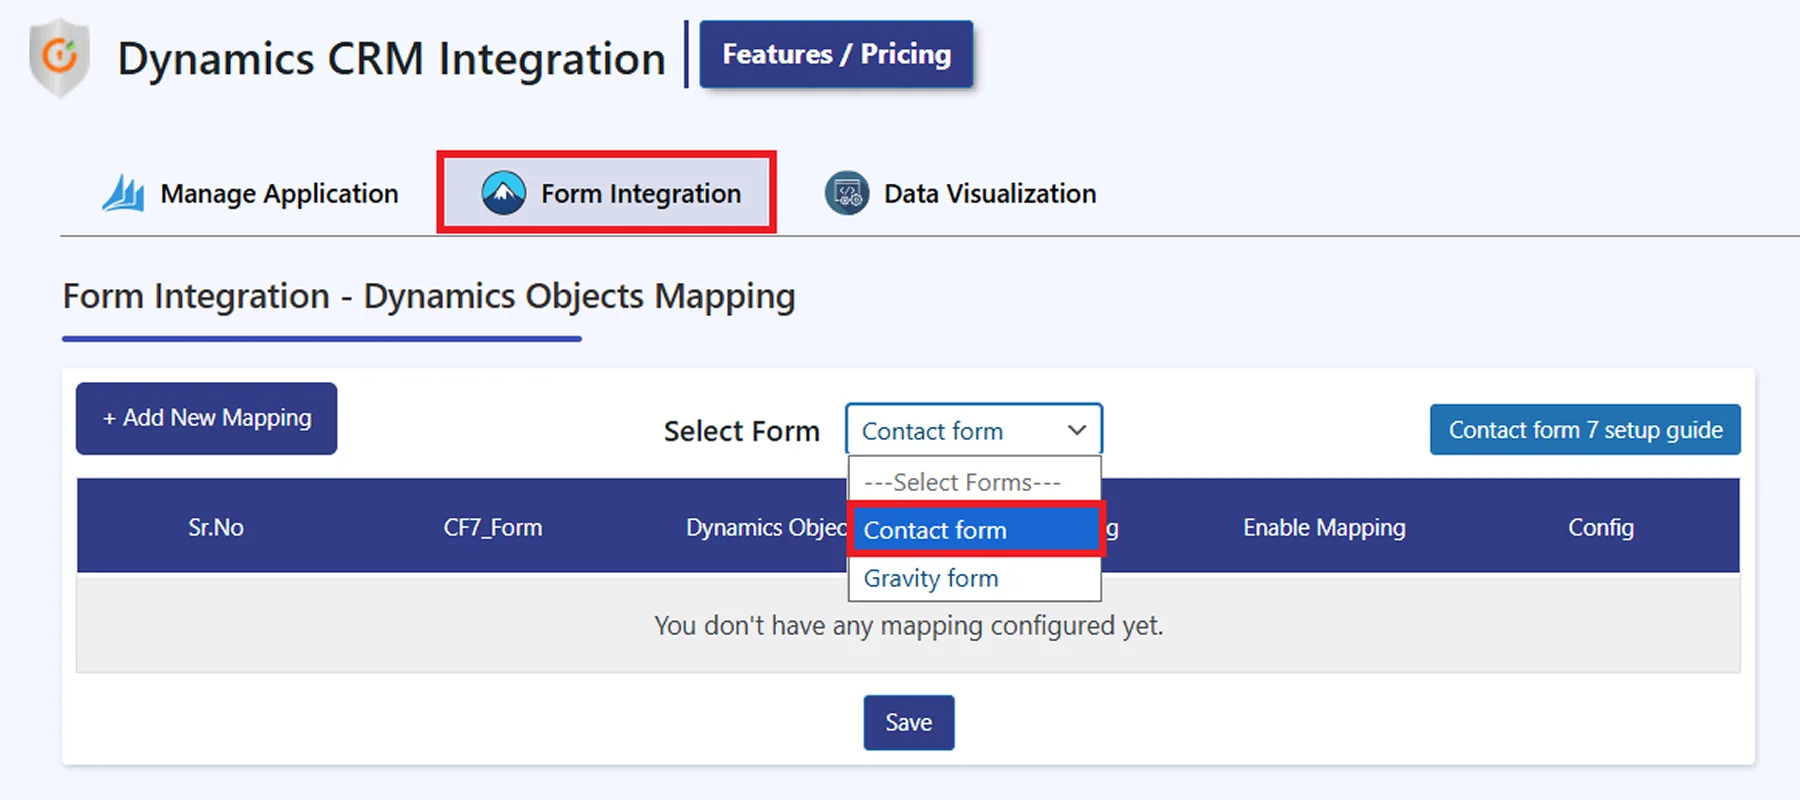Click the Select Form label
Viewport: 1800px width, 801px height.
[742, 431]
